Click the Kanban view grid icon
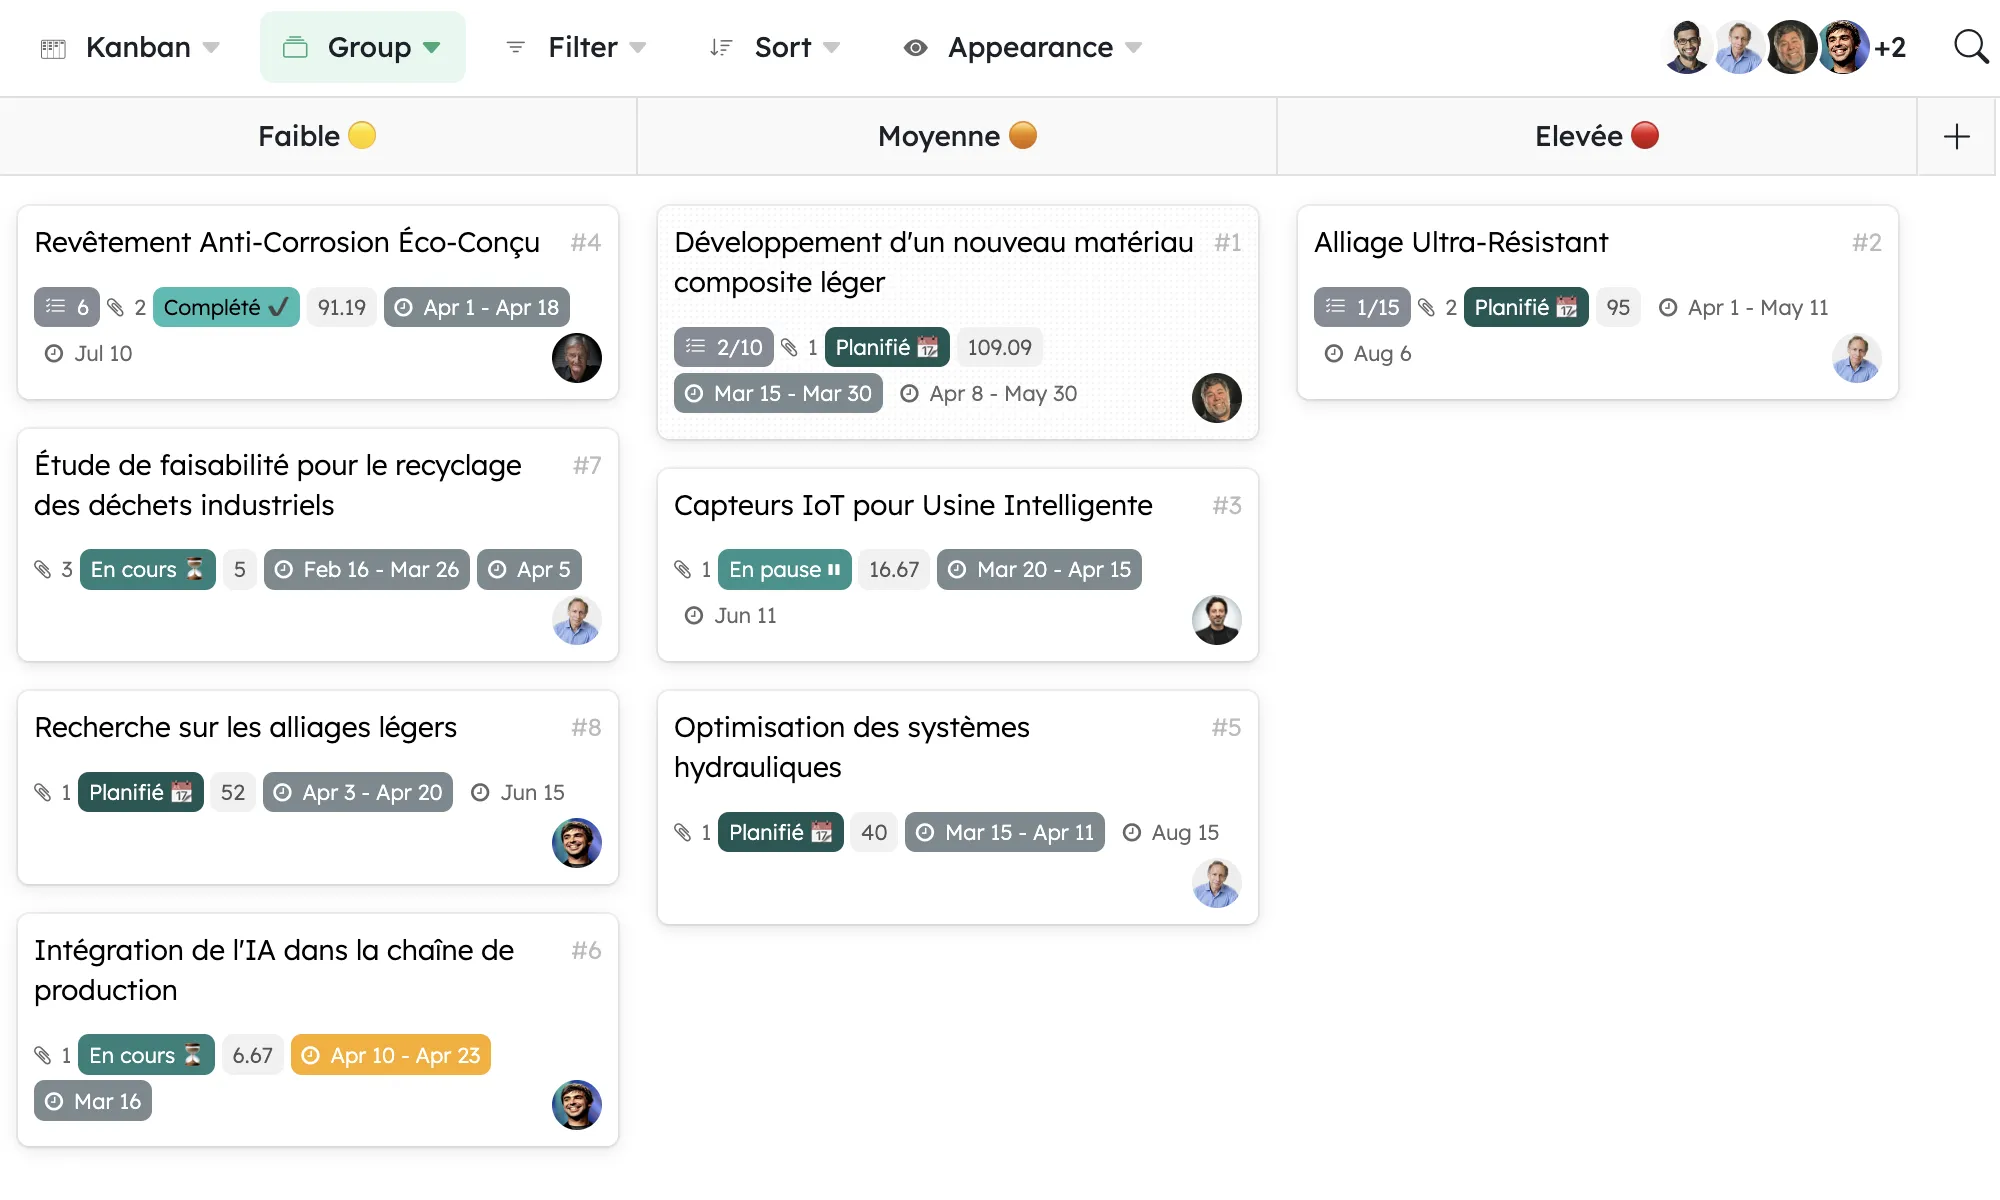This screenshot has height=1200, width=2000. pos(53,48)
